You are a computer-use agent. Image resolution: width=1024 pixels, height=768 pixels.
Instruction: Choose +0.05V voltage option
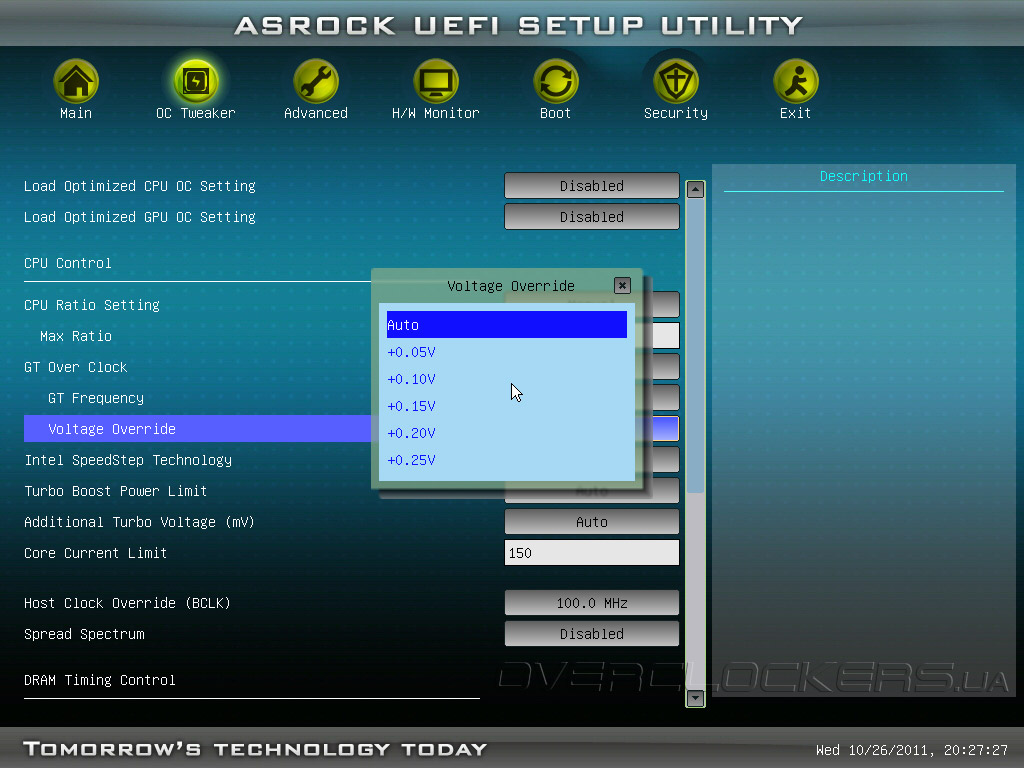pyautogui.click(x=507, y=352)
